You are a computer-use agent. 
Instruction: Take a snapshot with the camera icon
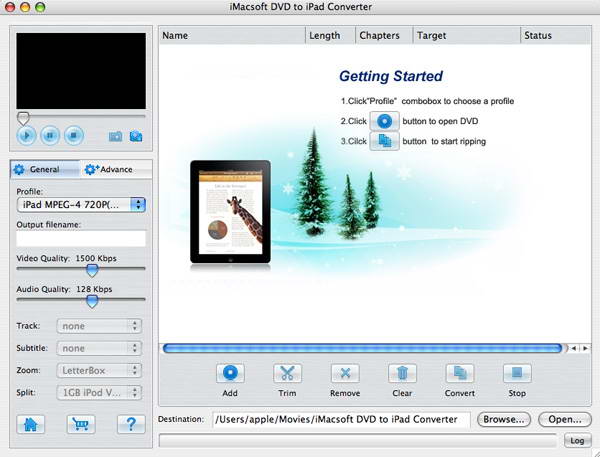tap(115, 136)
